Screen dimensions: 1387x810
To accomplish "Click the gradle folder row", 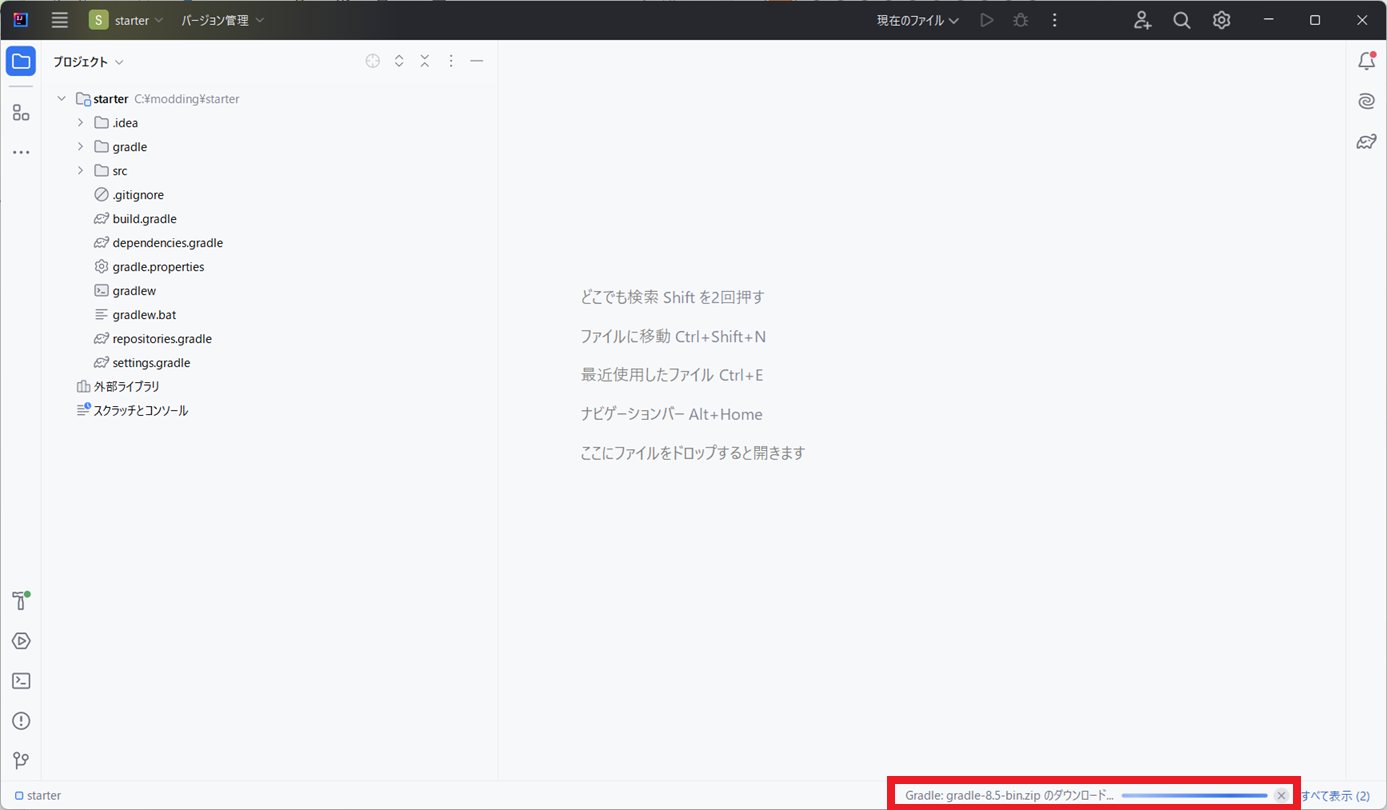I will click(270, 147).
